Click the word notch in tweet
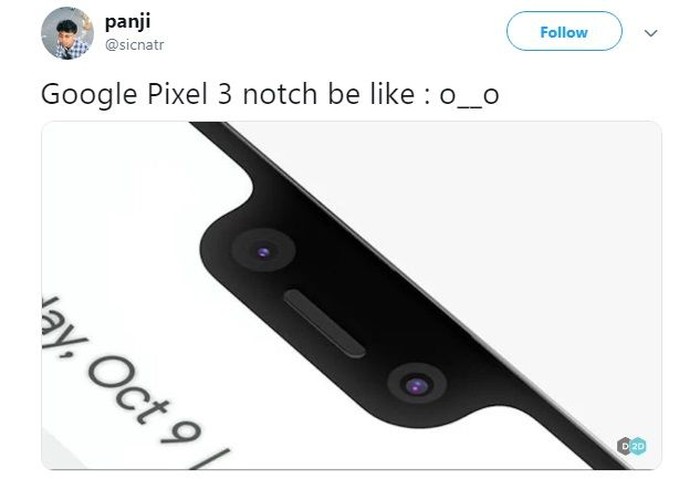Image resolution: width=700 pixels, height=479 pixels. tap(281, 94)
